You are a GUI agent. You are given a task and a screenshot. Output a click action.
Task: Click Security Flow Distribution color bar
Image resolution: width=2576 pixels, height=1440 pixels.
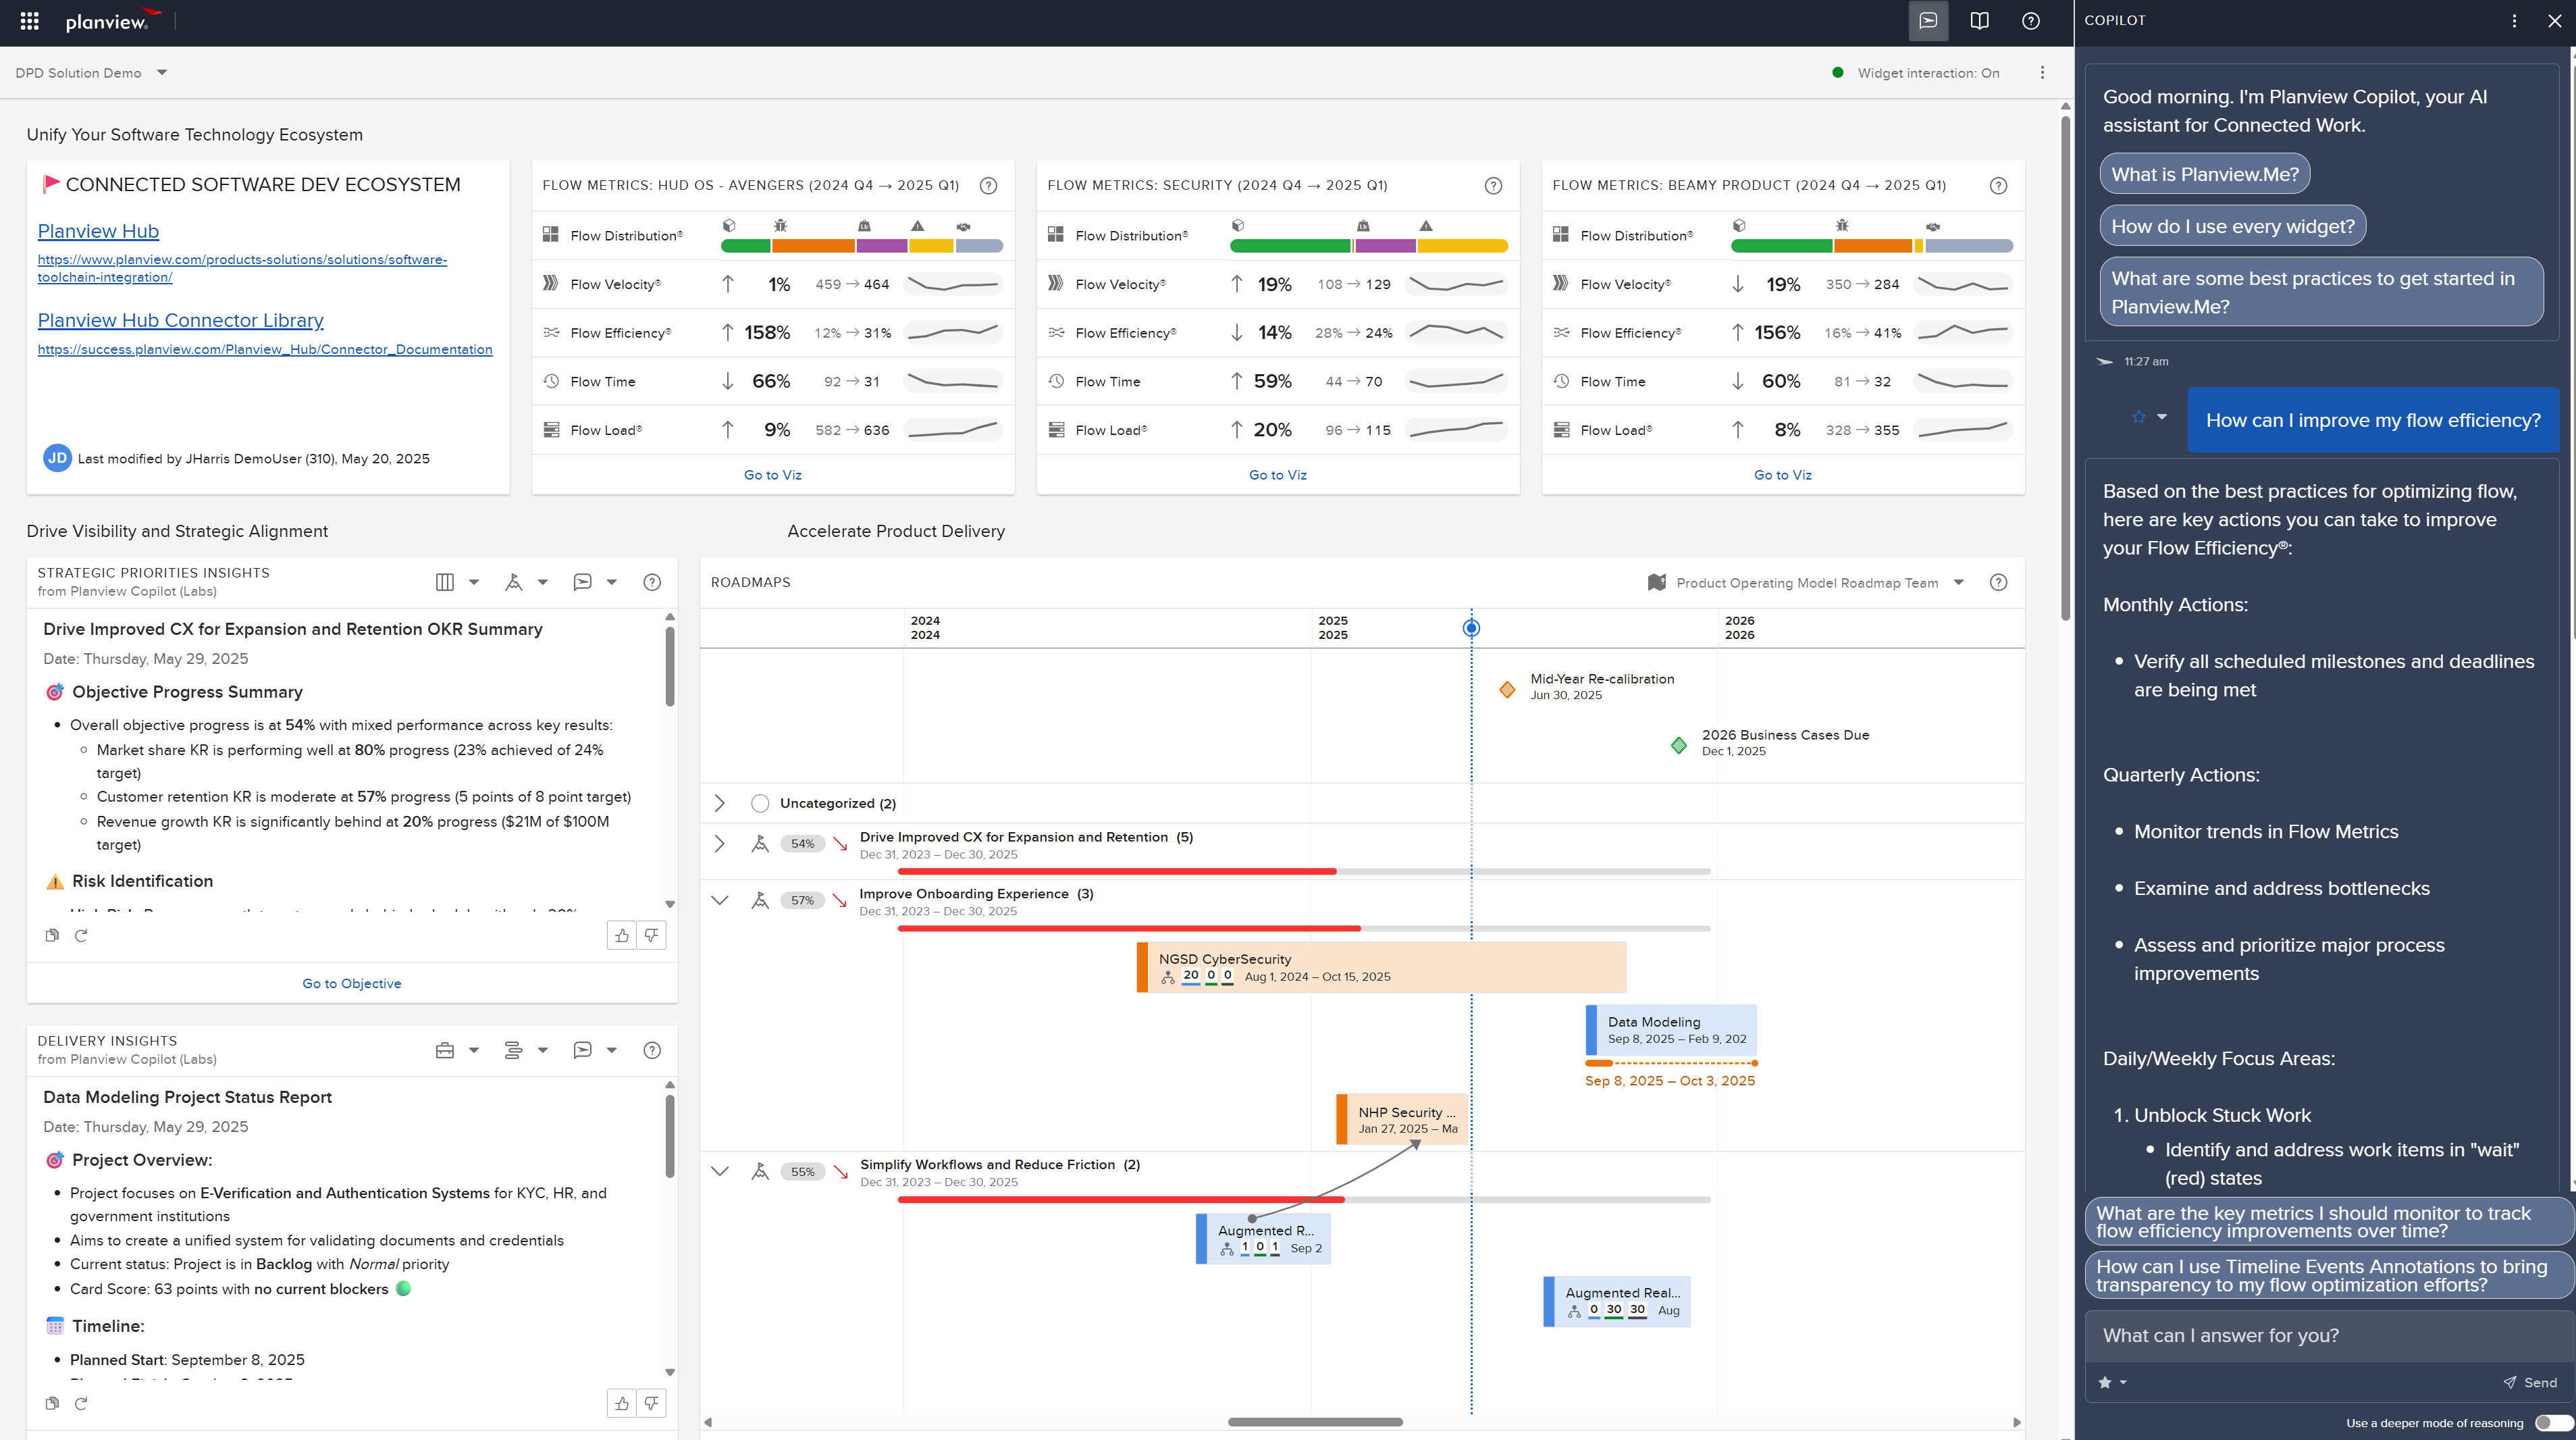tap(1368, 246)
